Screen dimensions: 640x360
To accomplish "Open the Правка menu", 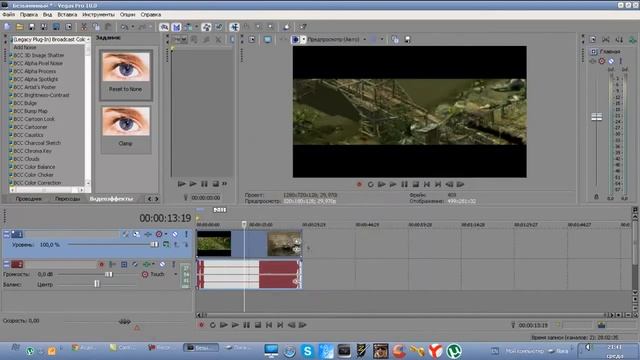I will (x=29, y=14).
